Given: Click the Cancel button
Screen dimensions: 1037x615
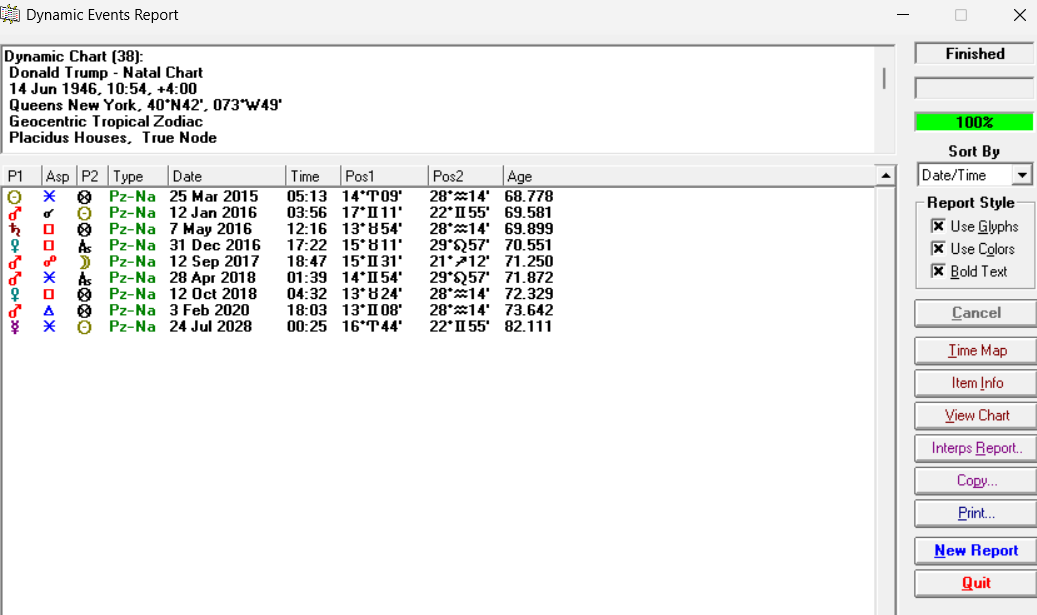Looking at the screenshot, I should click(x=975, y=313).
